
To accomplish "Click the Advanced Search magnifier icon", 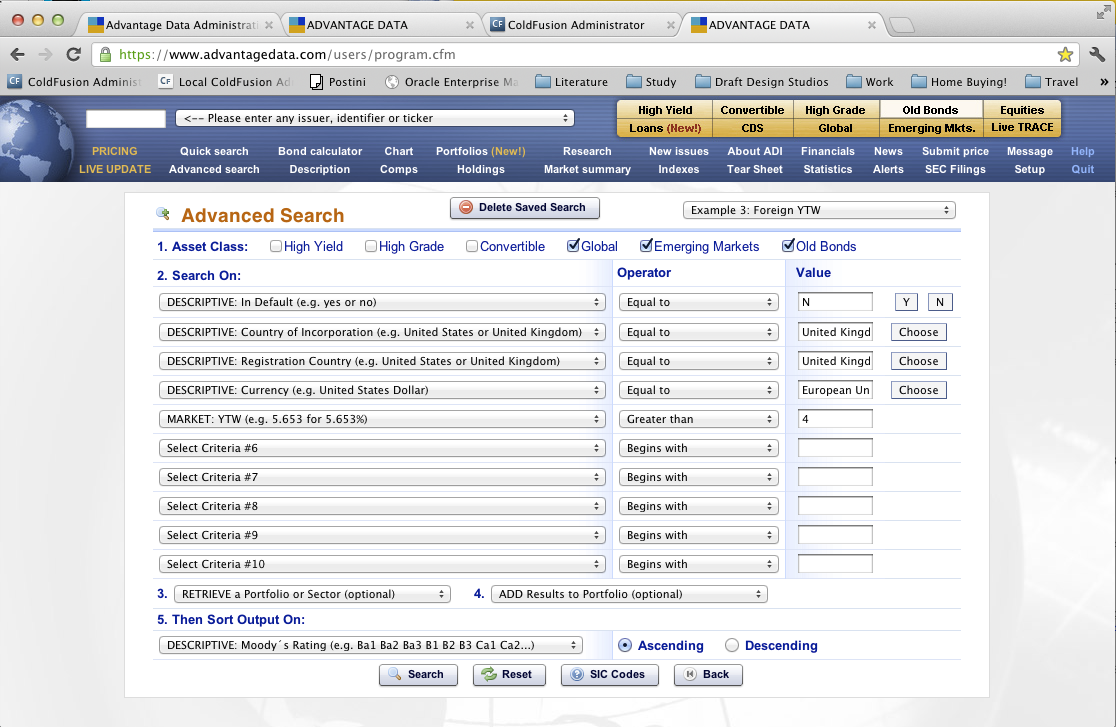I will tap(163, 214).
